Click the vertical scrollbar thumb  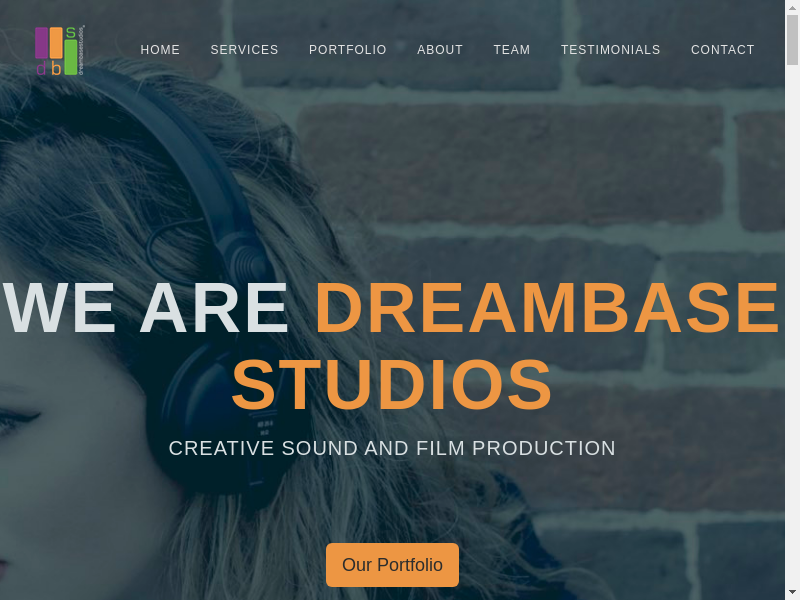pyautogui.click(x=792, y=40)
